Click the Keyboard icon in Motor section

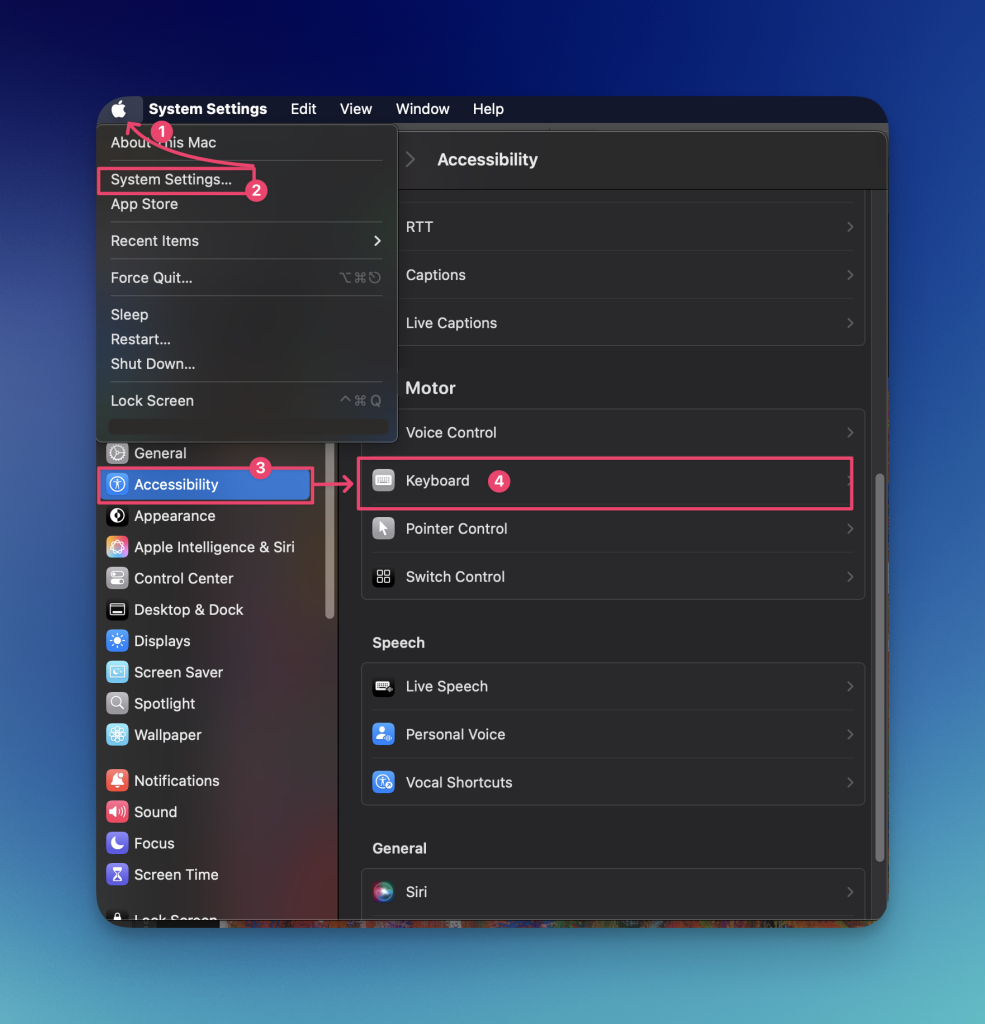pyautogui.click(x=383, y=480)
